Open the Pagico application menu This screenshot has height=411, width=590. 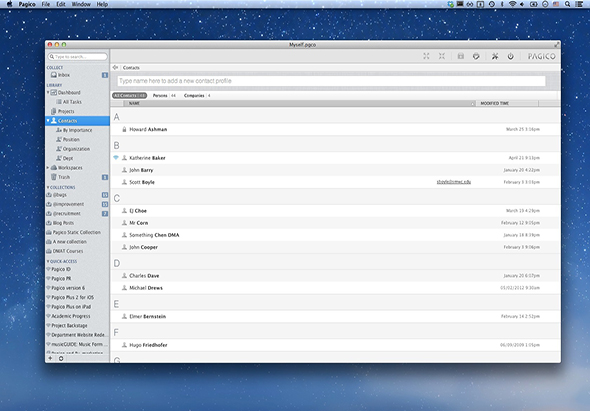(27, 4)
